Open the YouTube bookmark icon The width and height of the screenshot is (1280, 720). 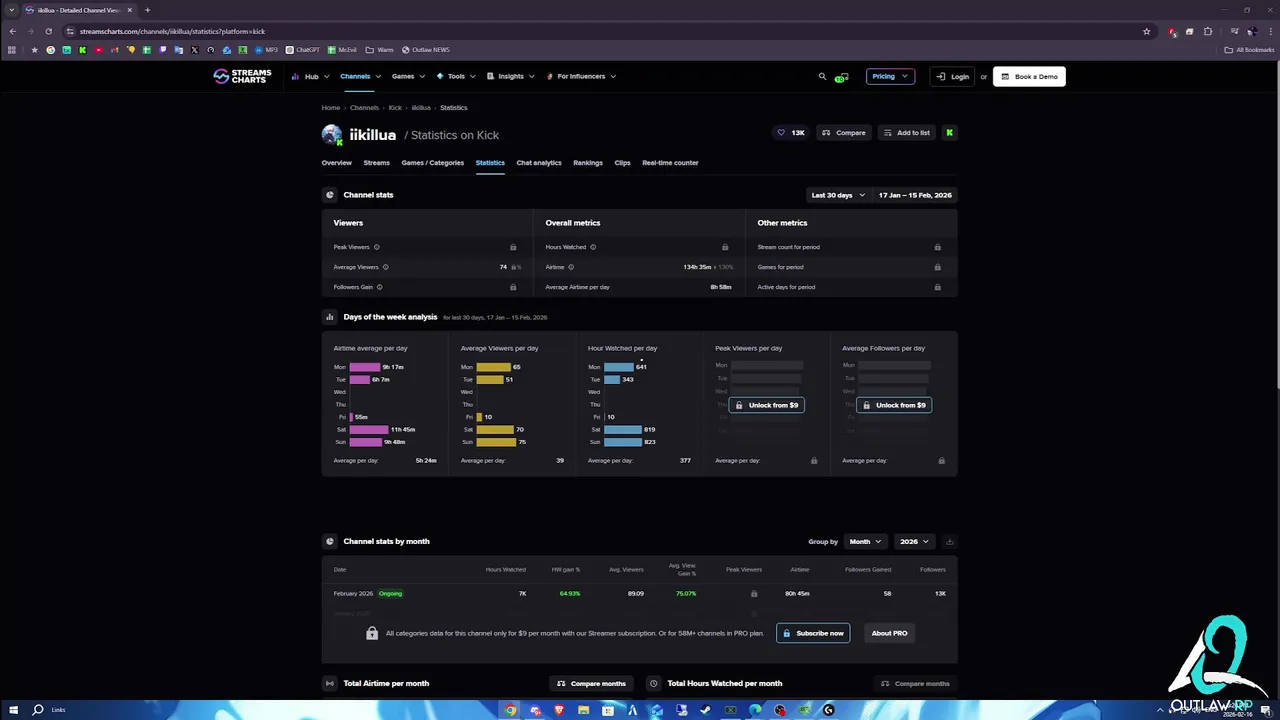98,49
